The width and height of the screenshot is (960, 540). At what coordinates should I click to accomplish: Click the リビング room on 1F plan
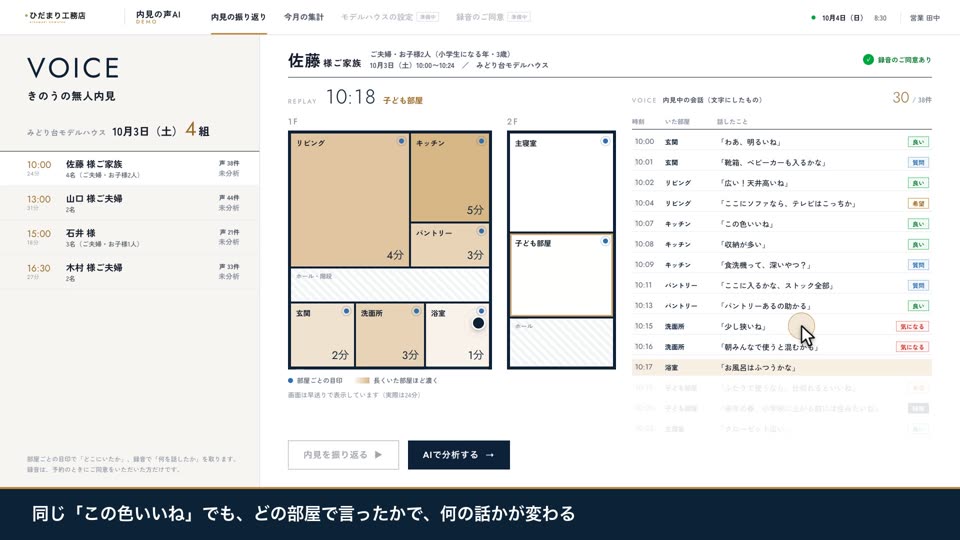(350, 200)
